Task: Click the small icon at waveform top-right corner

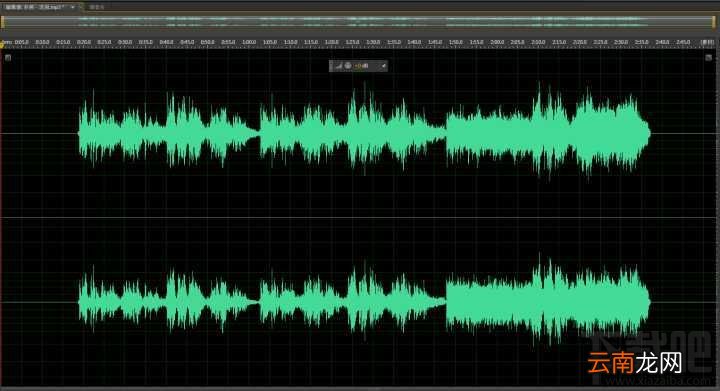Action: click(709, 57)
